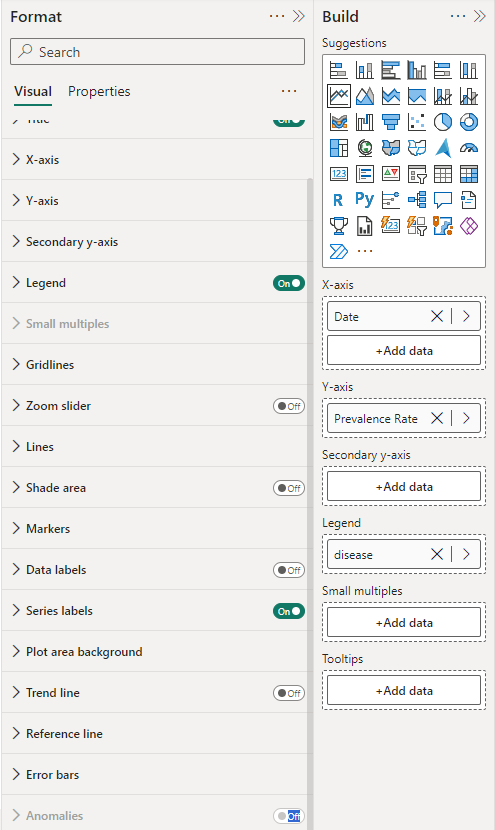Select the Gauge visual

[x=469, y=148]
